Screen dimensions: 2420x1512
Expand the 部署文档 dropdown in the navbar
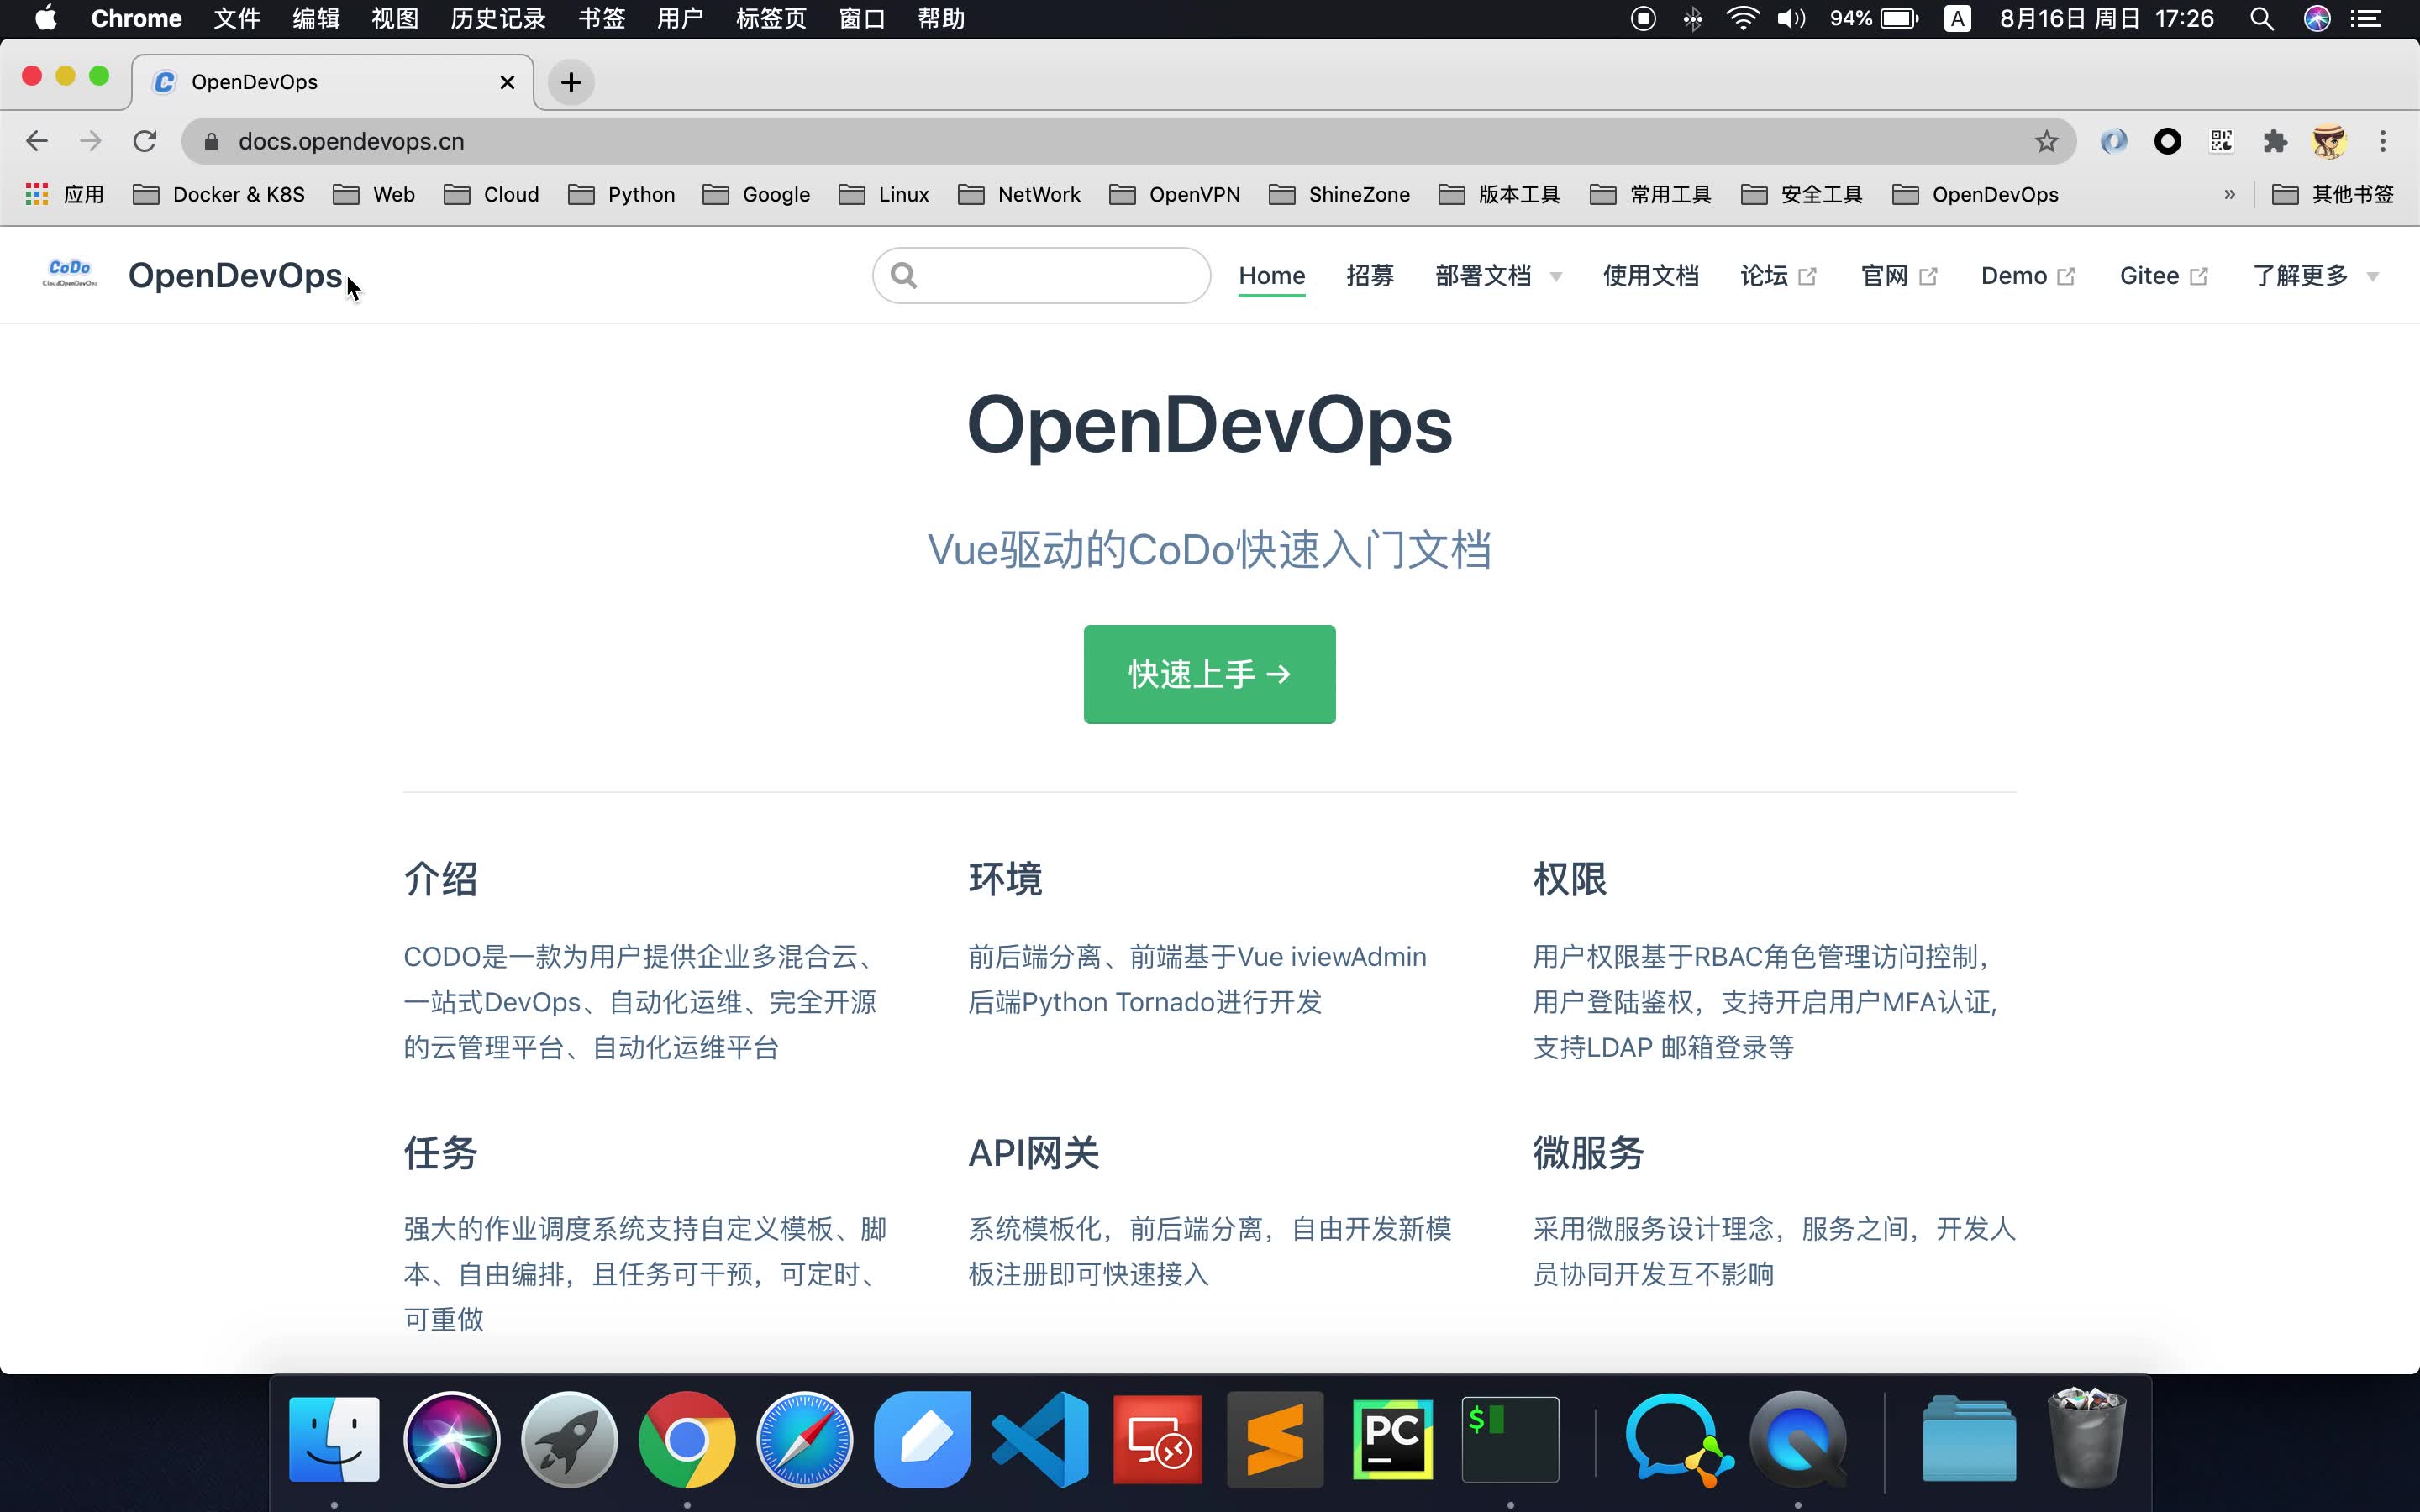[x=1498, y=276]
